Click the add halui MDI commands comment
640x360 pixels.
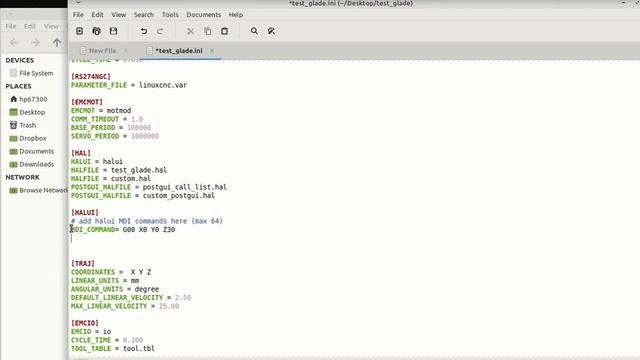[x=147, y=221]
